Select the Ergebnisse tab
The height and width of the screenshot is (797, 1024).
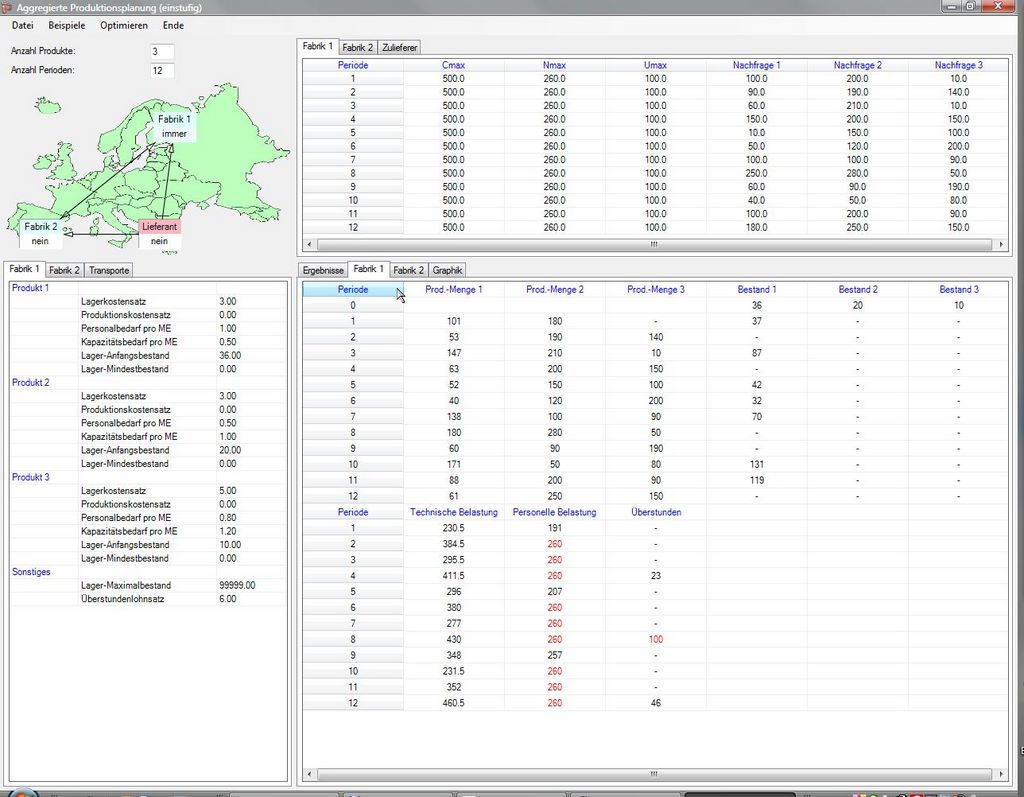click(323, 270)
